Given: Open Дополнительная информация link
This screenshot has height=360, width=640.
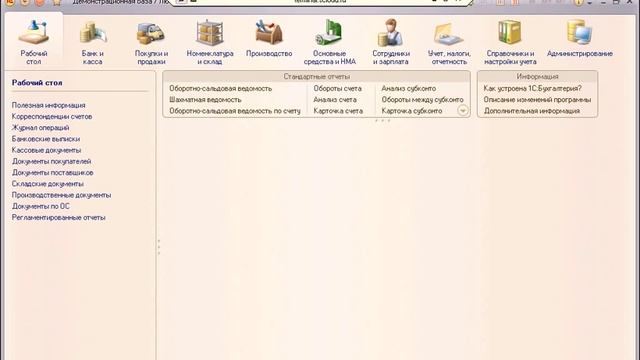Looking at the screenshot, I should [532, 111].
